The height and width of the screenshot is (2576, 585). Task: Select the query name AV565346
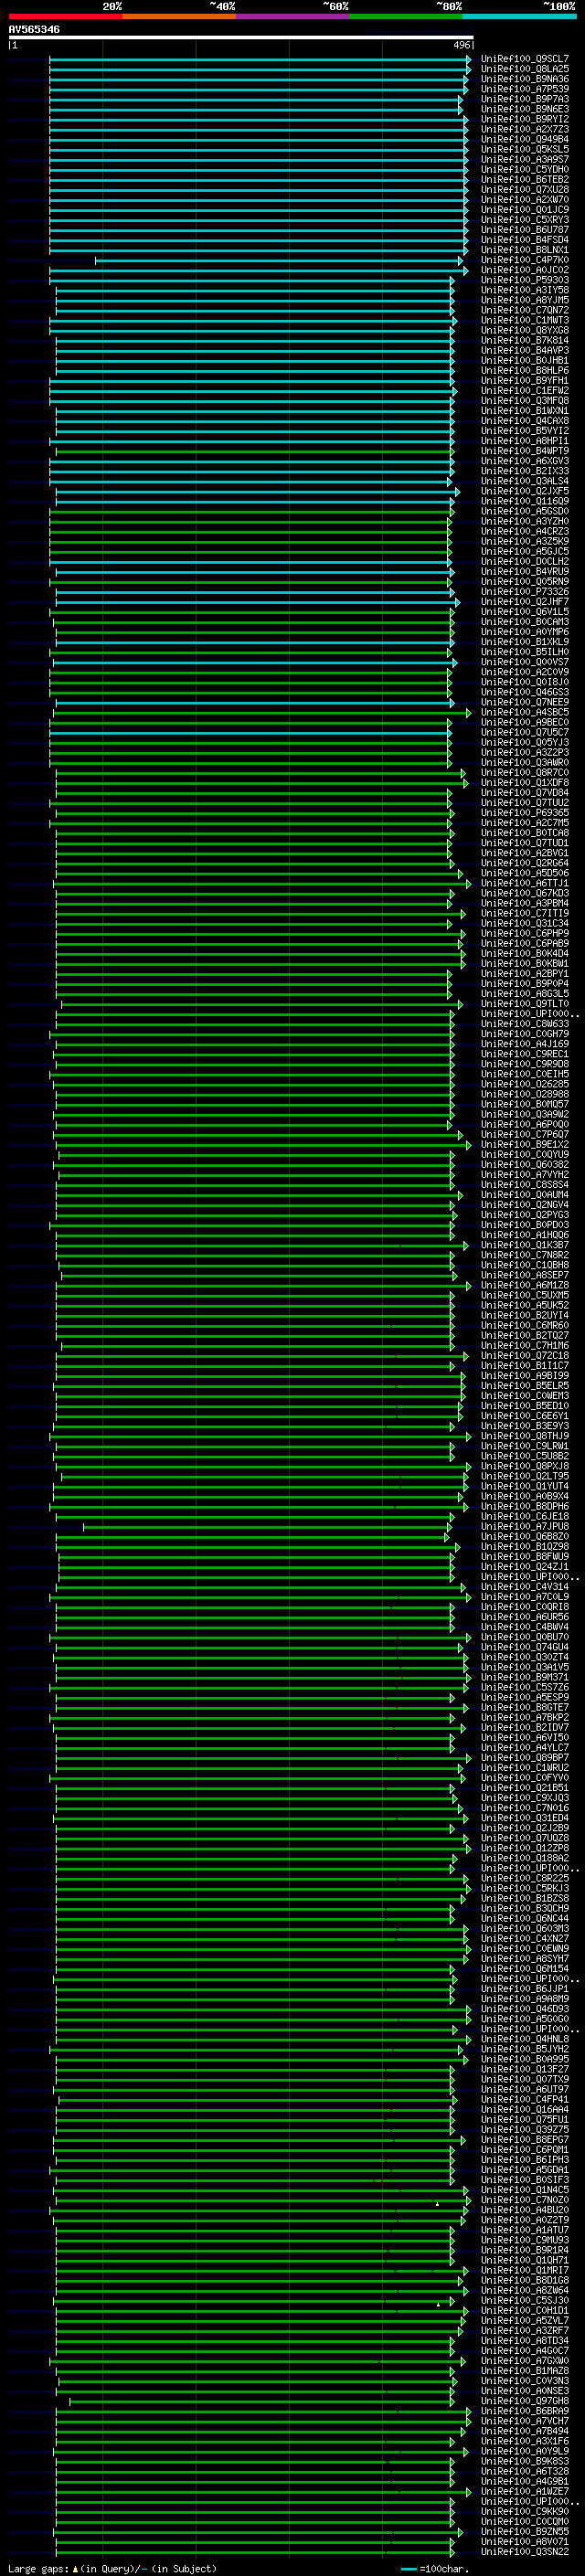[34, 29]
